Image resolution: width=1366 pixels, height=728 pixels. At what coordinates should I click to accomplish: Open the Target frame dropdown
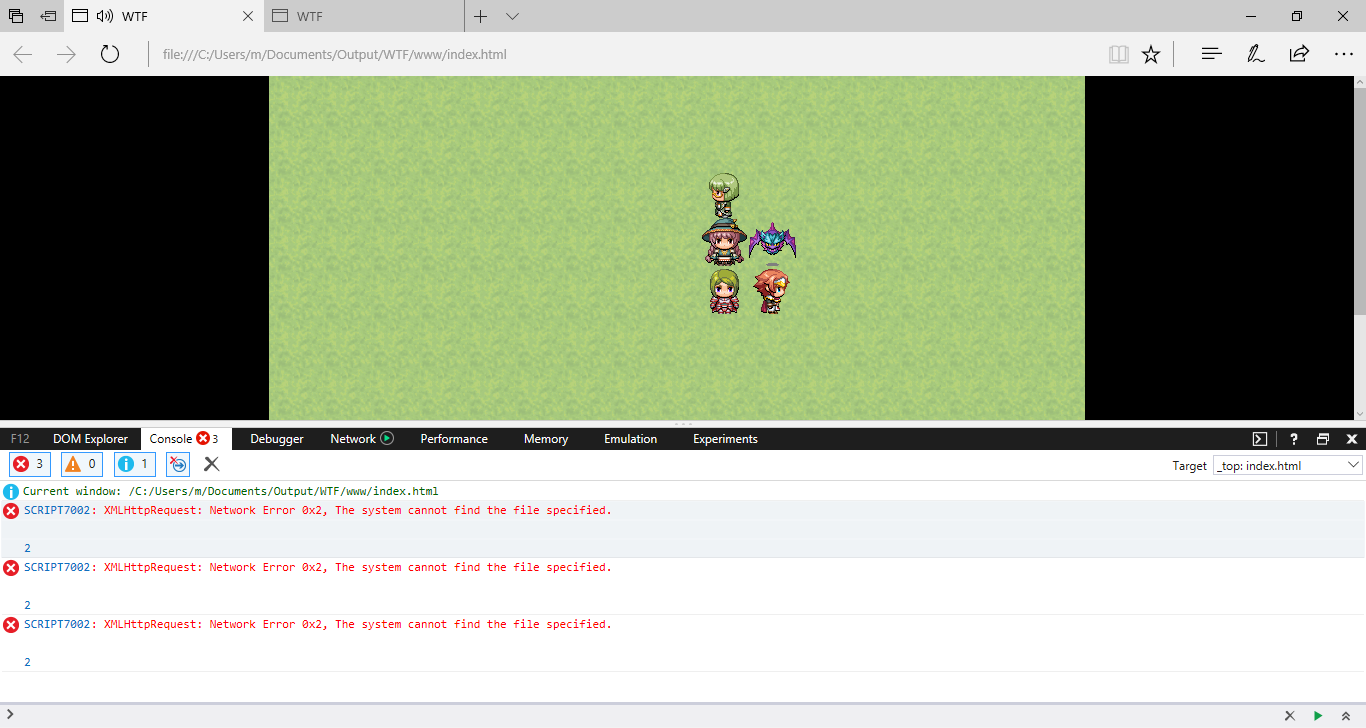pos(1288,466)
